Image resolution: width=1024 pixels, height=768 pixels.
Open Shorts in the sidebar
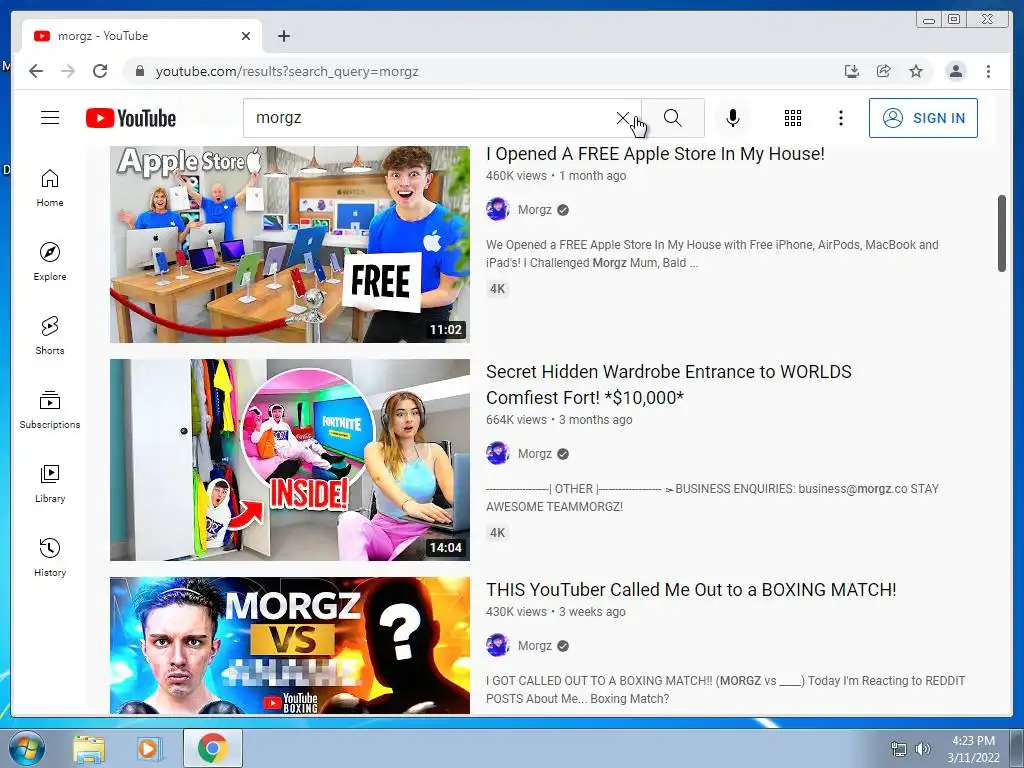point(50,336)
